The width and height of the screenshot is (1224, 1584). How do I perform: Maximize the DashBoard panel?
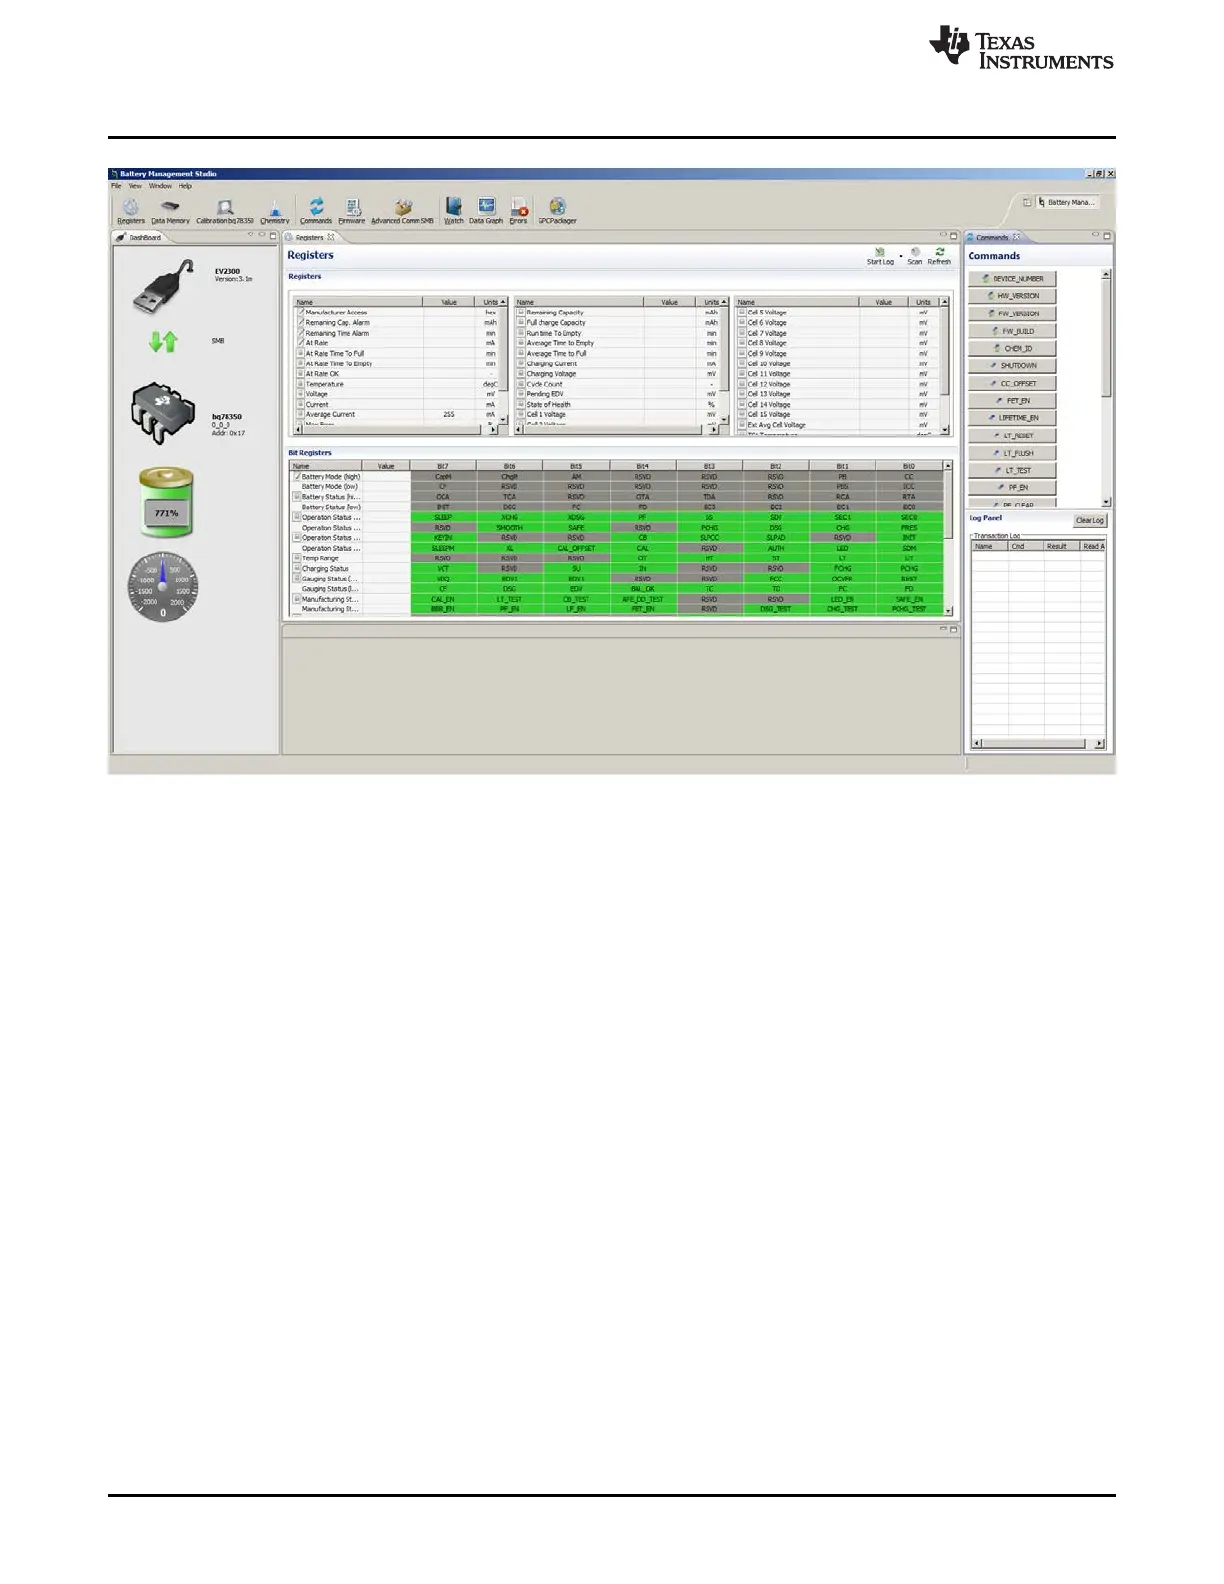coord(273,236)
